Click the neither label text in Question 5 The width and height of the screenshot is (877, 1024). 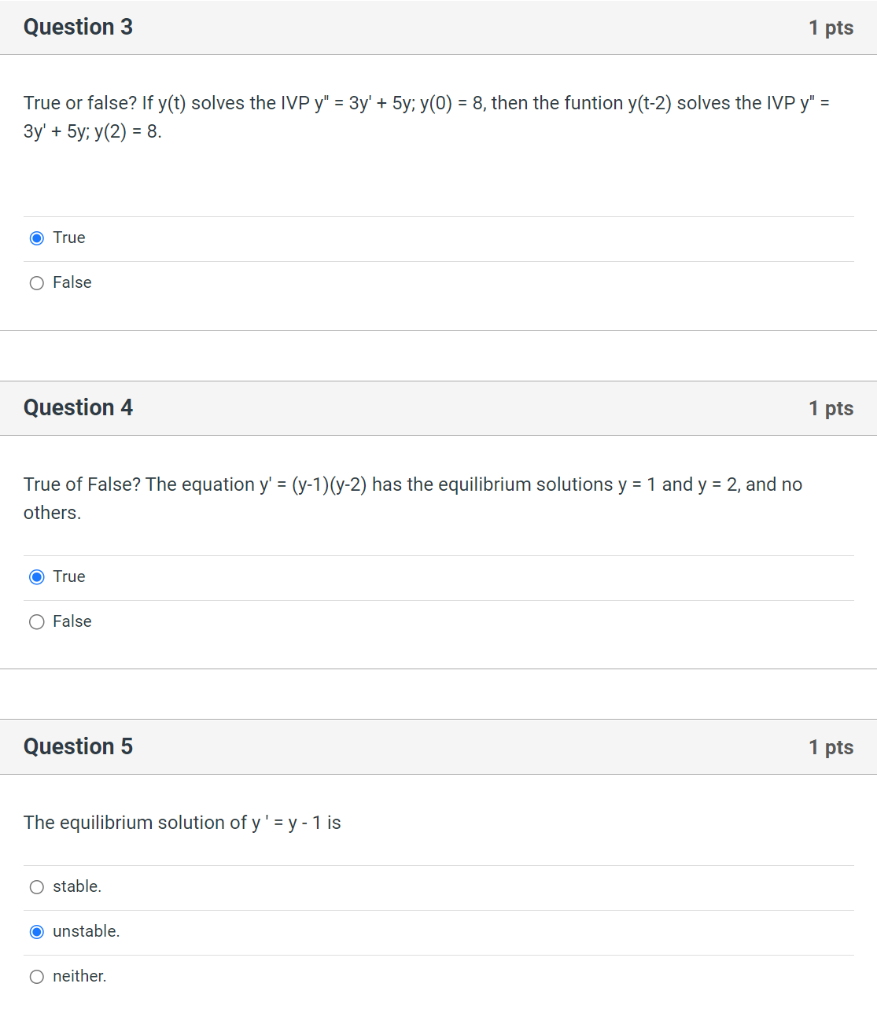click(77, 976)
